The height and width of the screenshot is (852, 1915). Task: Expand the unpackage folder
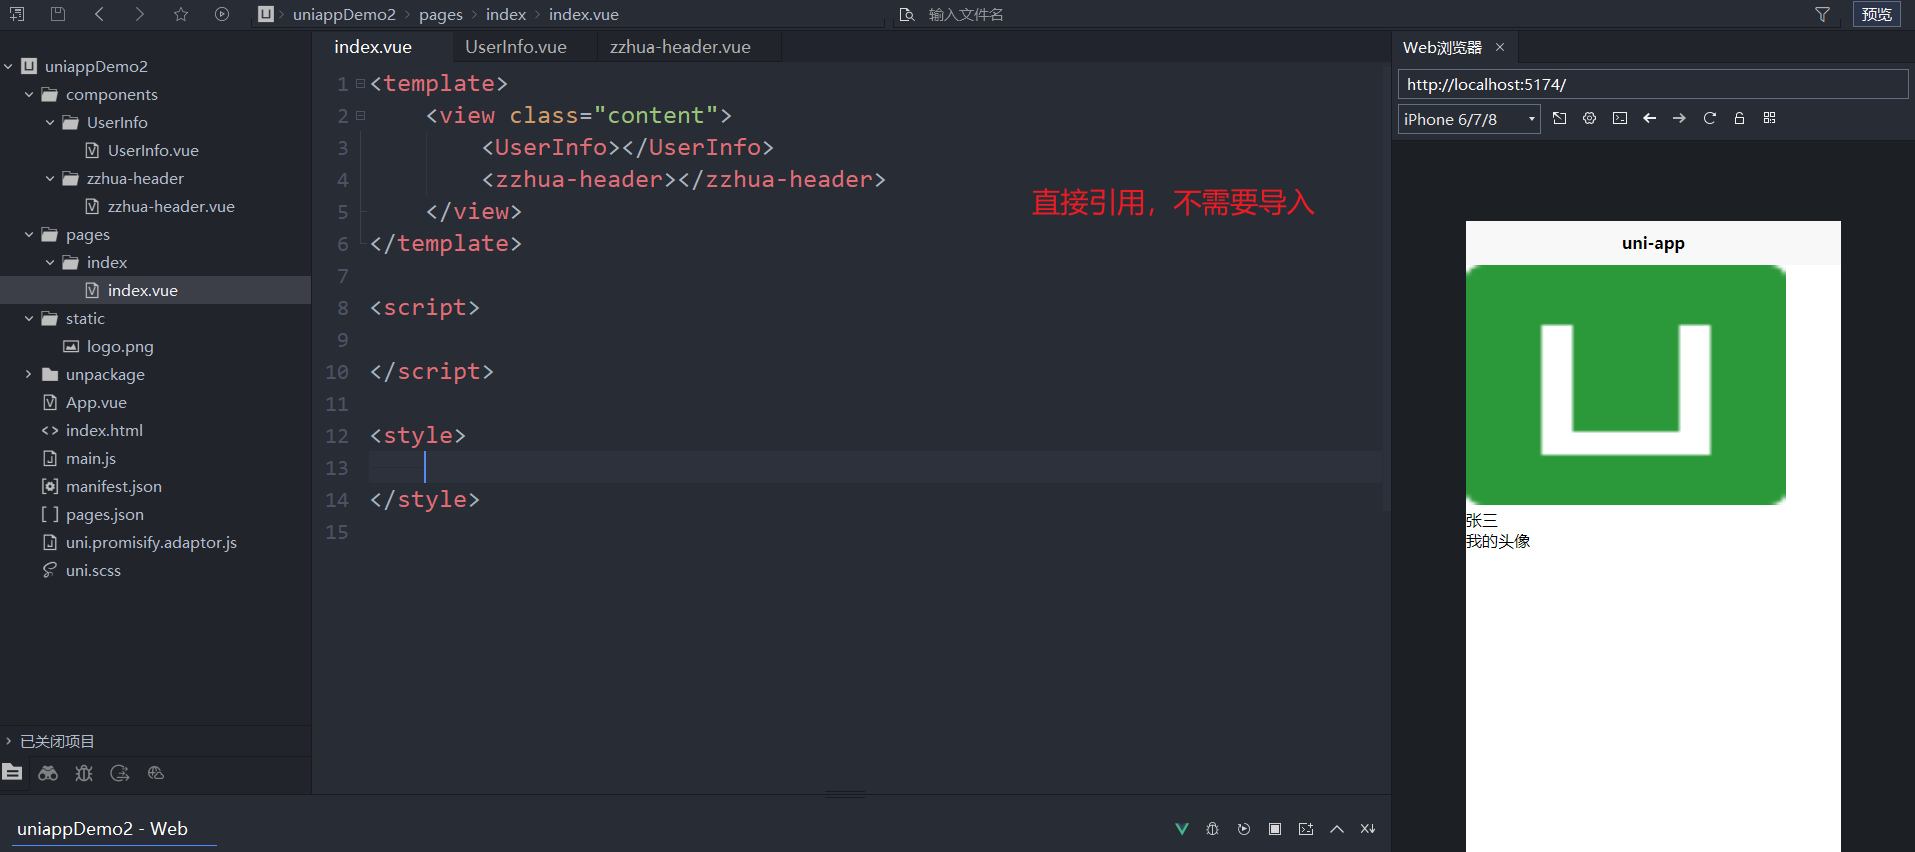click(x=29, y=374)
